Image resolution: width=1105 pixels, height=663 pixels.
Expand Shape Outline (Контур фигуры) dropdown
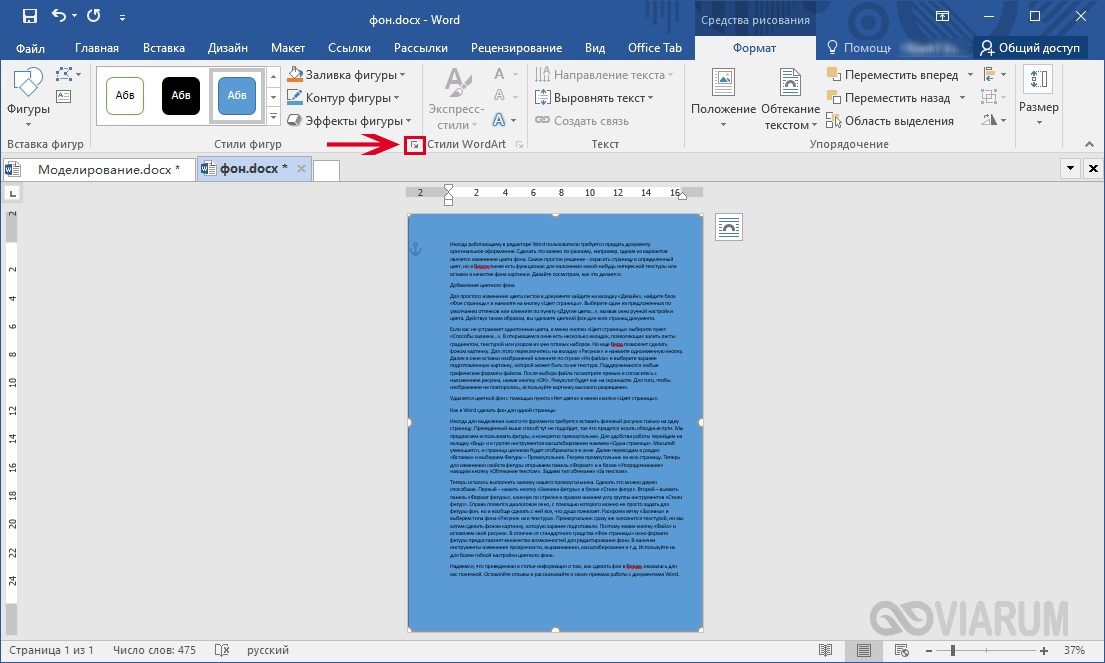(397, 98)
